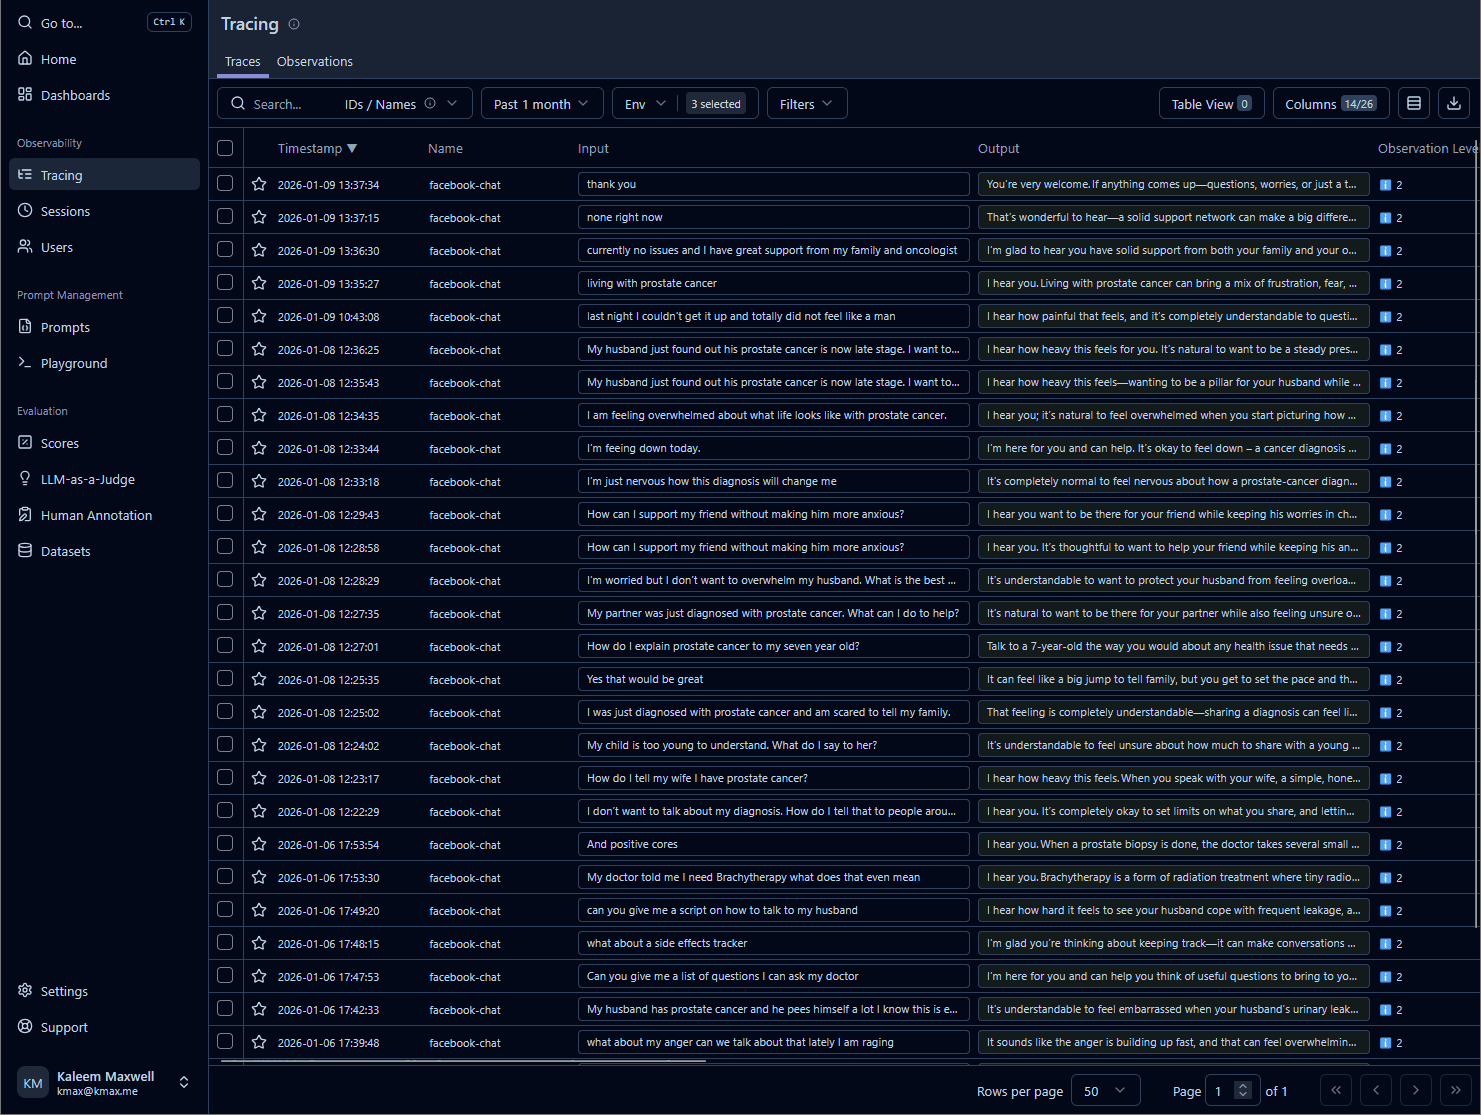Click the row height toggle icon

click(x=1414, y=103)
